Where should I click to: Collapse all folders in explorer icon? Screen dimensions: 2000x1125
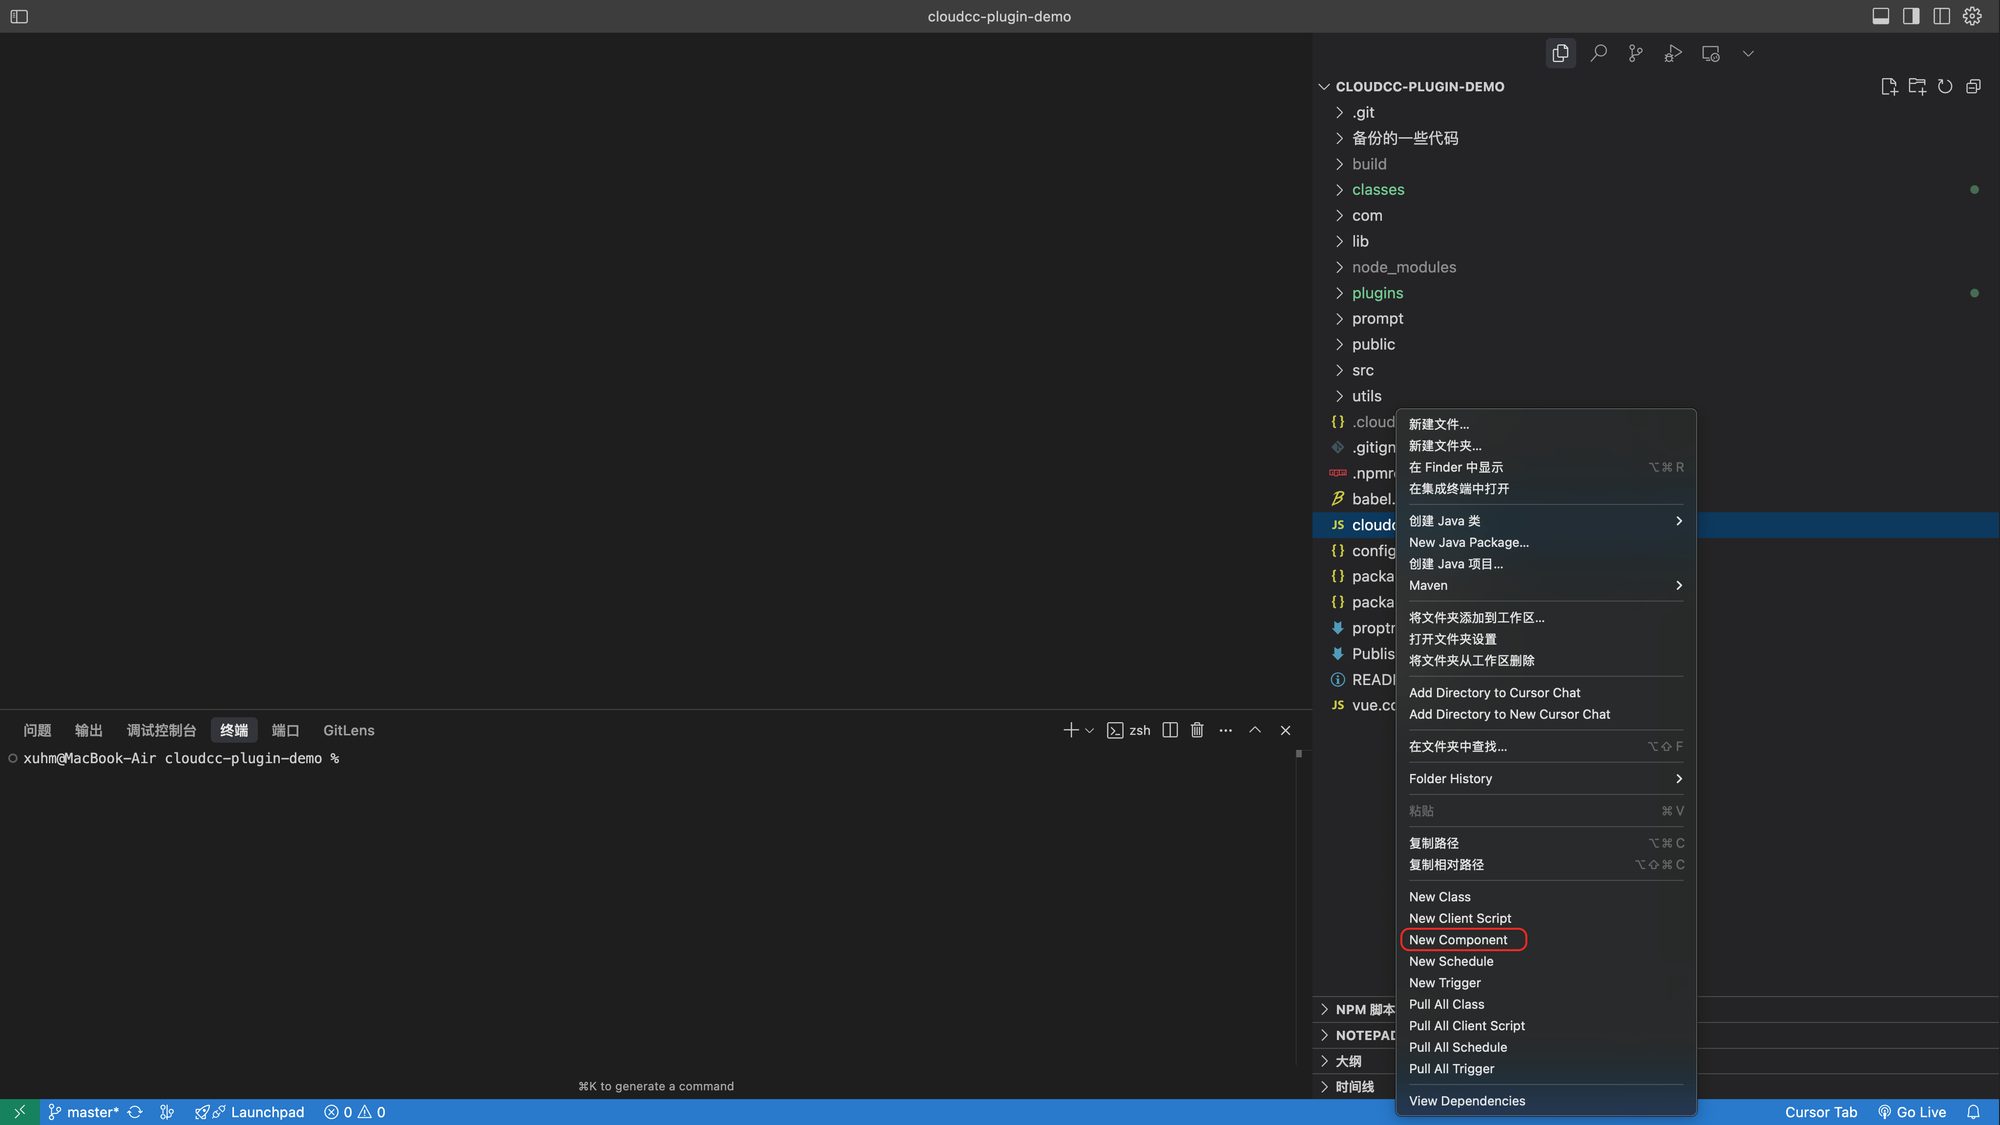point(1973,87)
